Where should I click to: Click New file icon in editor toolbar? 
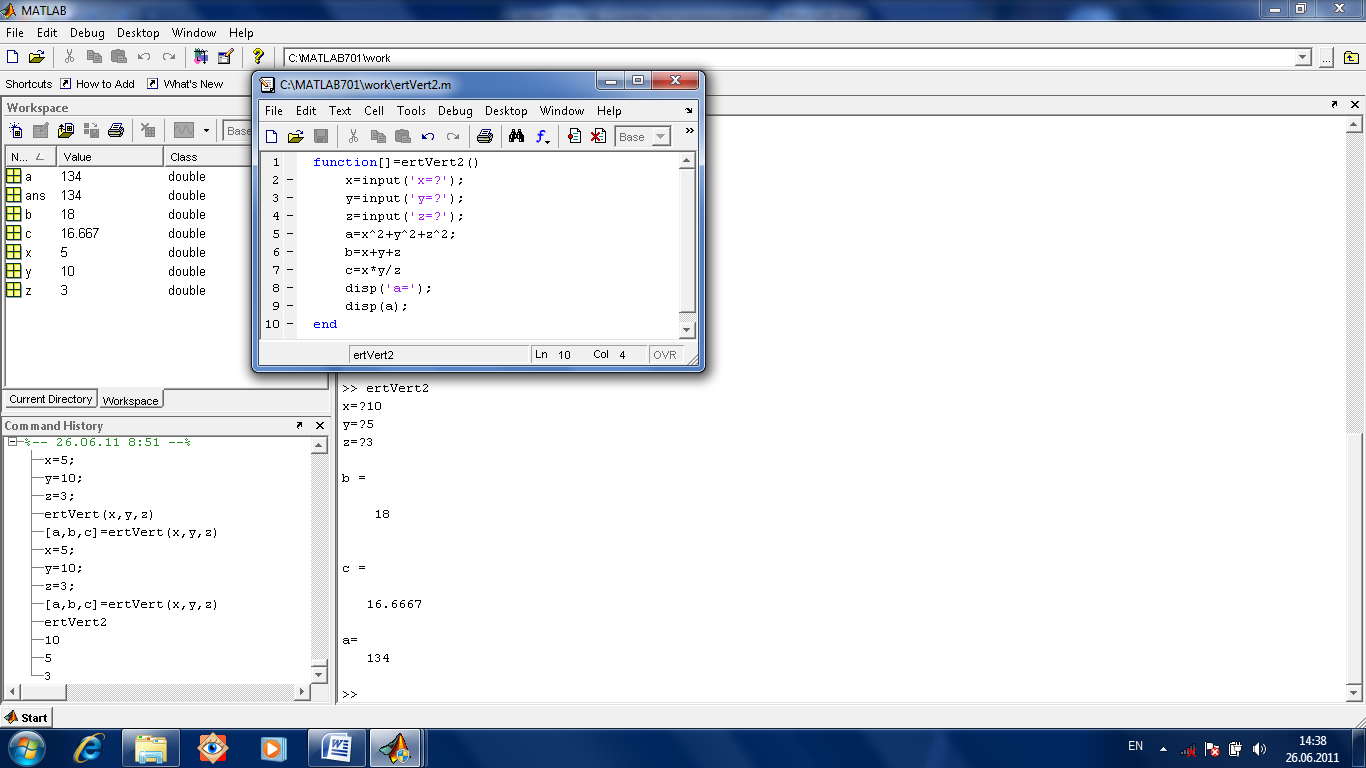(x=272, y=137)
